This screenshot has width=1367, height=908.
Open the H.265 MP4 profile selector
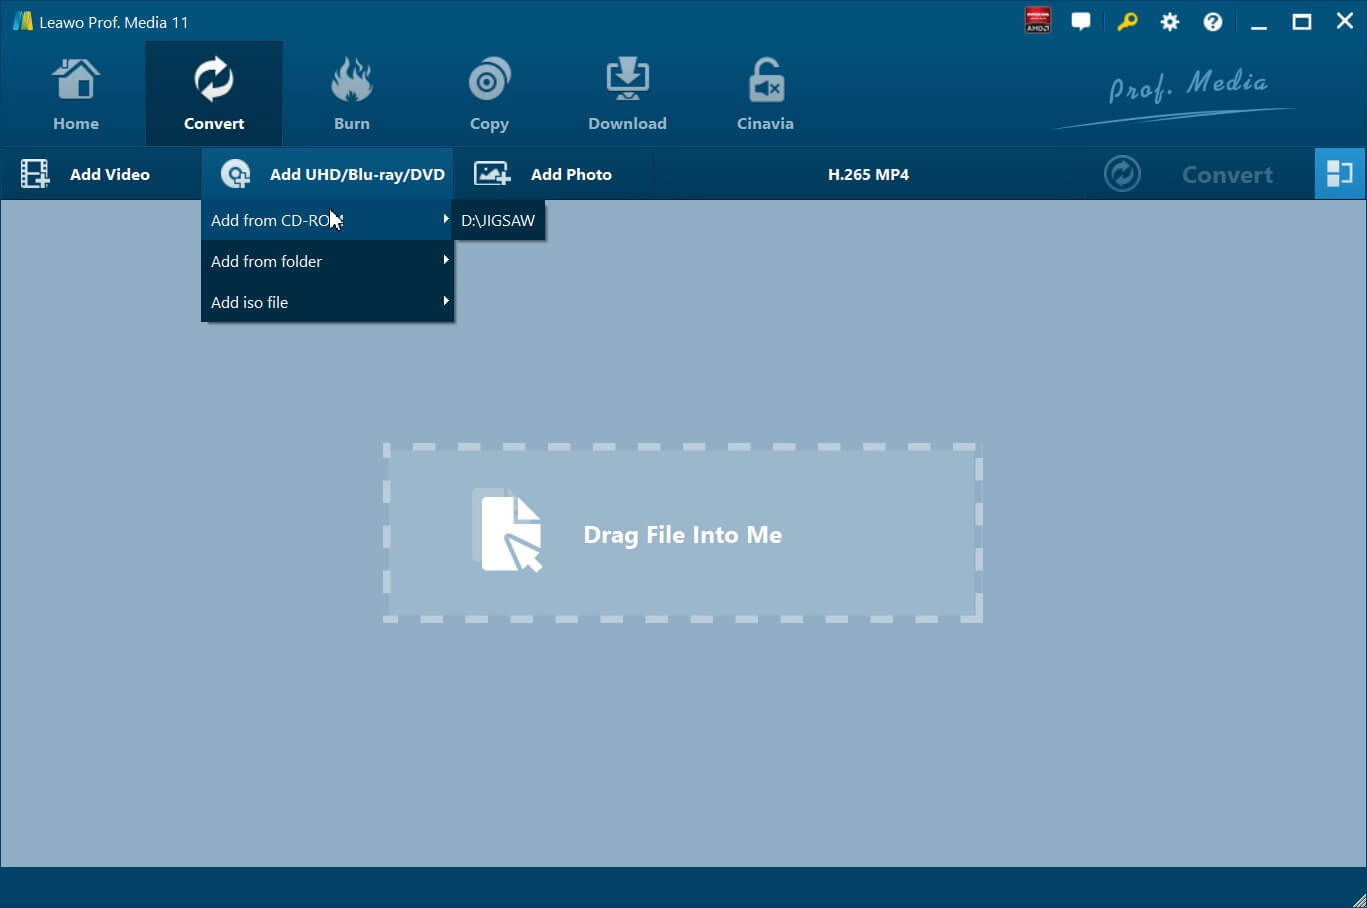pyautogui.click(x=869, y=173)
